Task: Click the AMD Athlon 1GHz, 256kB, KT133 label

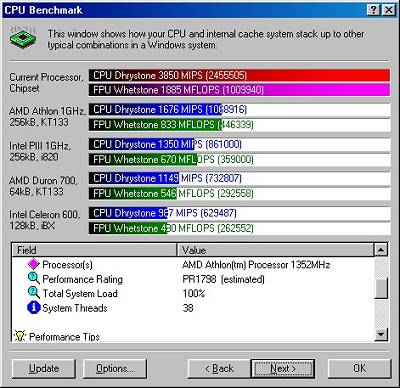Action: pyautogui.click(x=47, y=116)
